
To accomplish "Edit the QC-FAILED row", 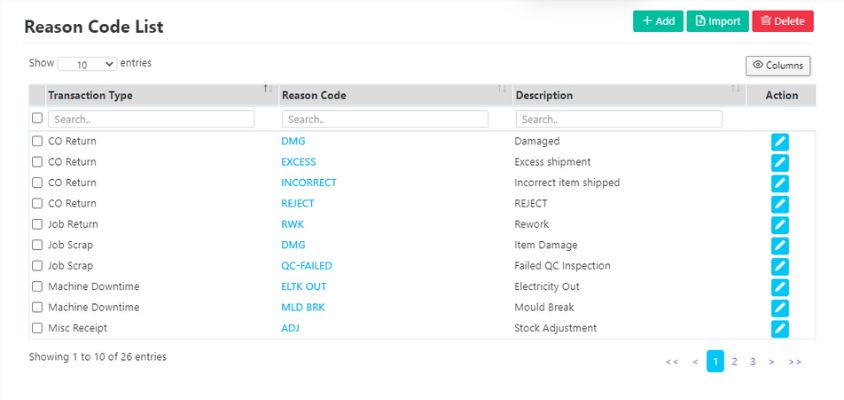I will (779, 266).
